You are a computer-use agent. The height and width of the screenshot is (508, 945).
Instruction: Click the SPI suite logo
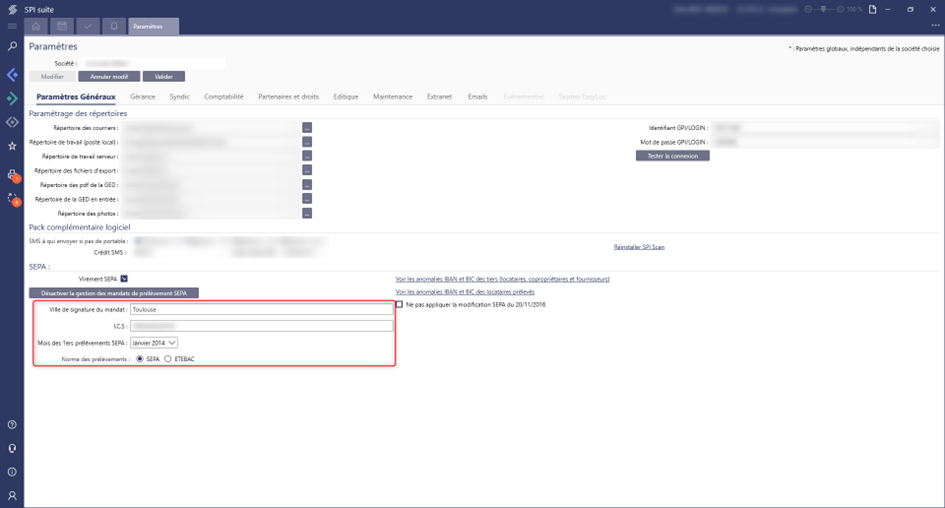[x=12, y=10]
